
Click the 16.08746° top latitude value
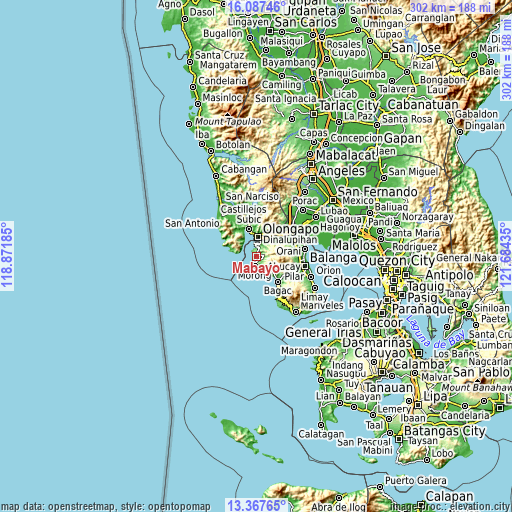[256, 7]
